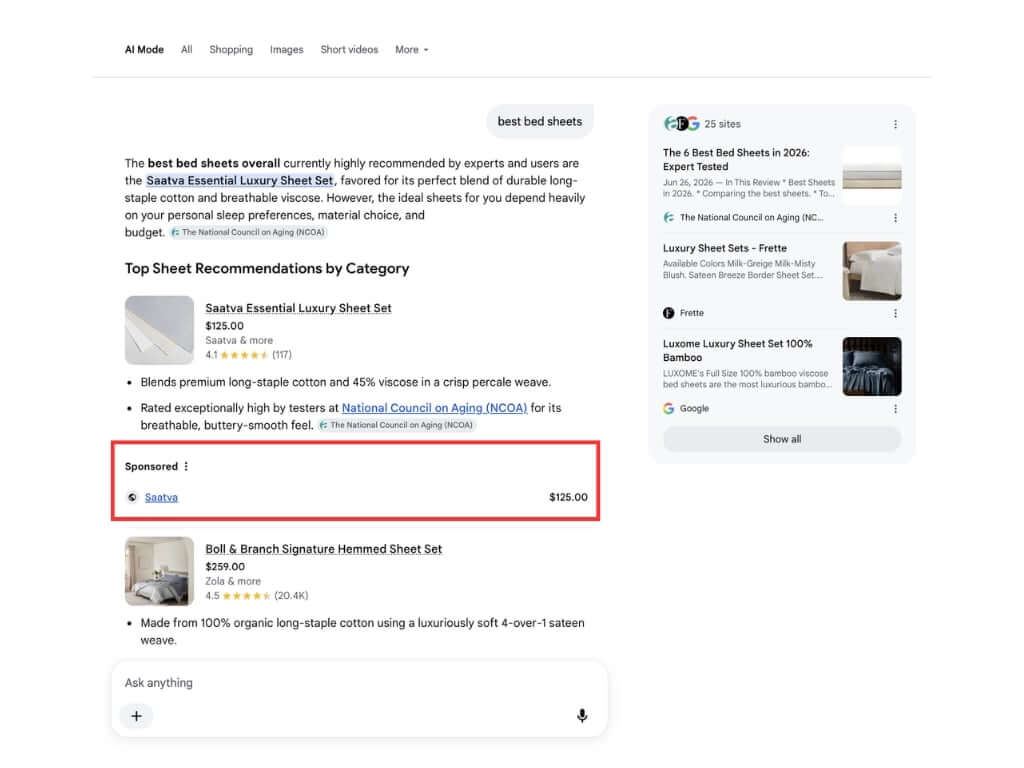Open the Boll & Branch product image
1024x768 pixels.
tap(159, 571)
